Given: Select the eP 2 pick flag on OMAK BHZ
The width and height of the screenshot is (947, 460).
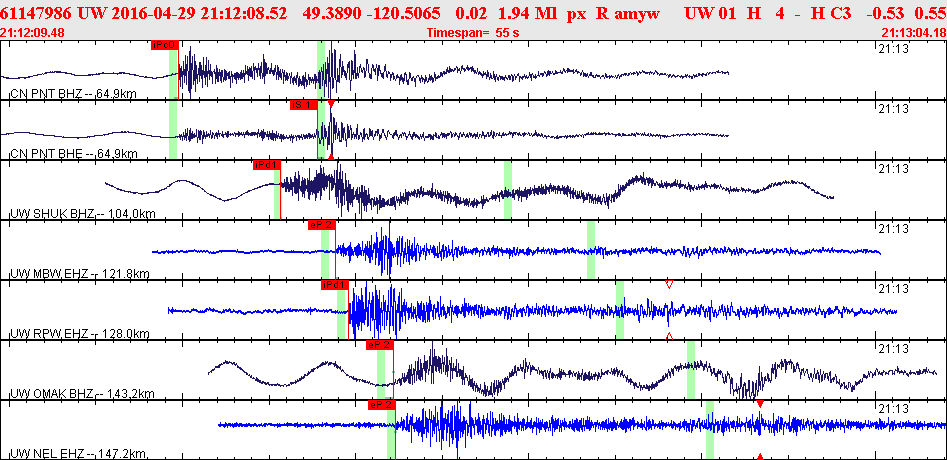Looking at the screenshot, I should (380, 345).
